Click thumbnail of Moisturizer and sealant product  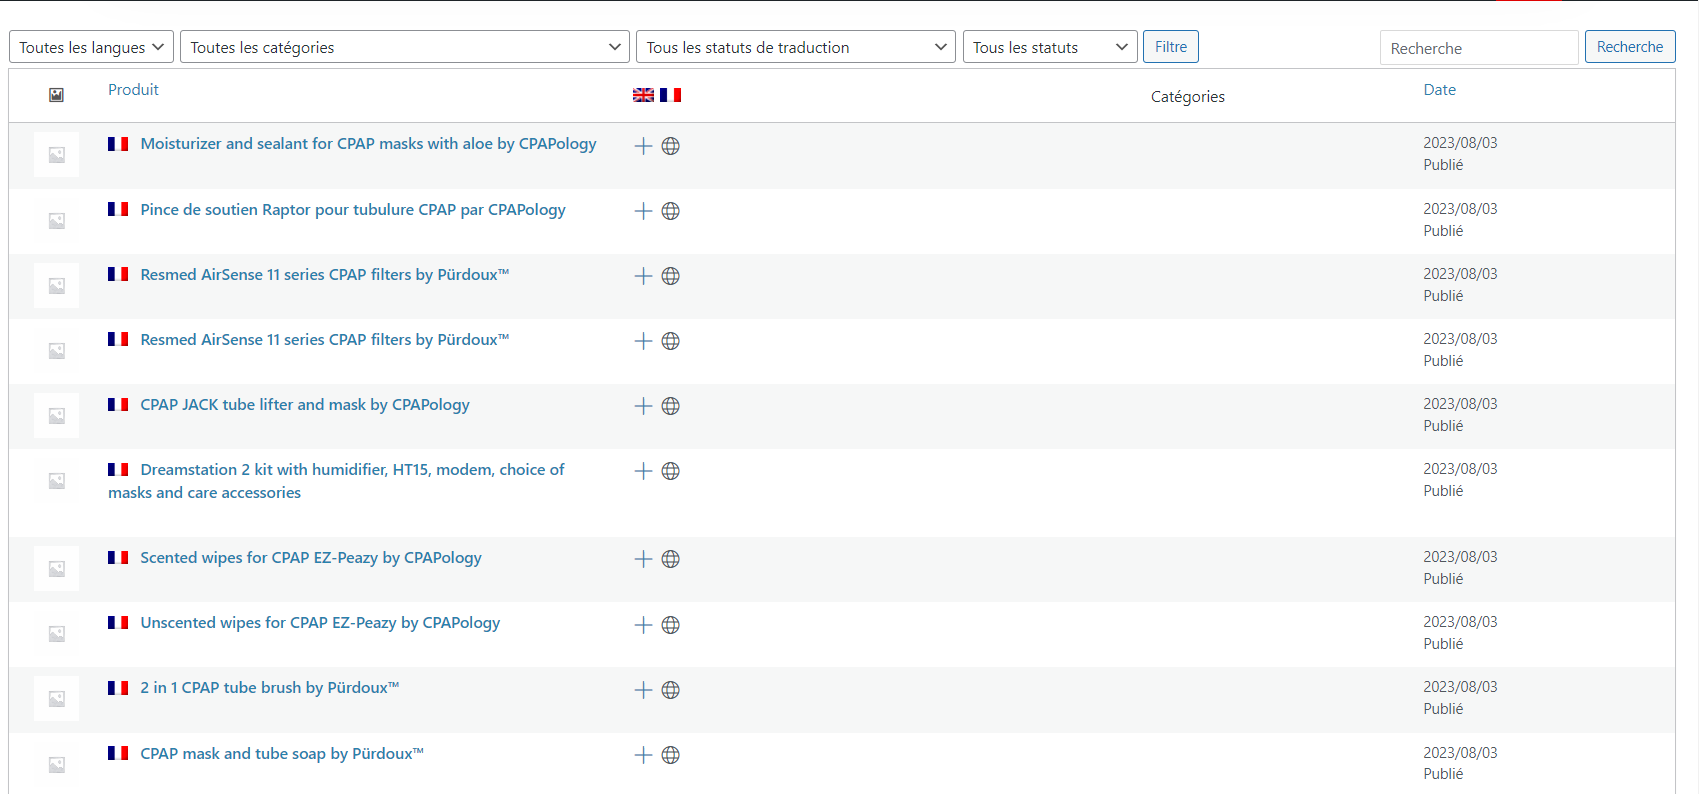[57, 155]
